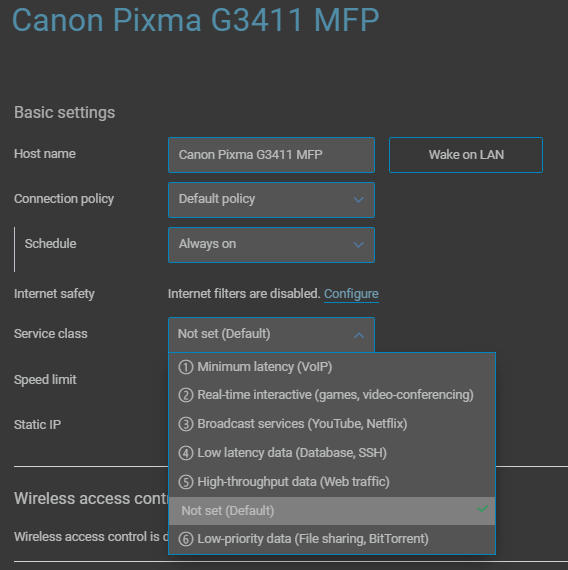
Task: Click the Host name input field
Action: [271, 155]
